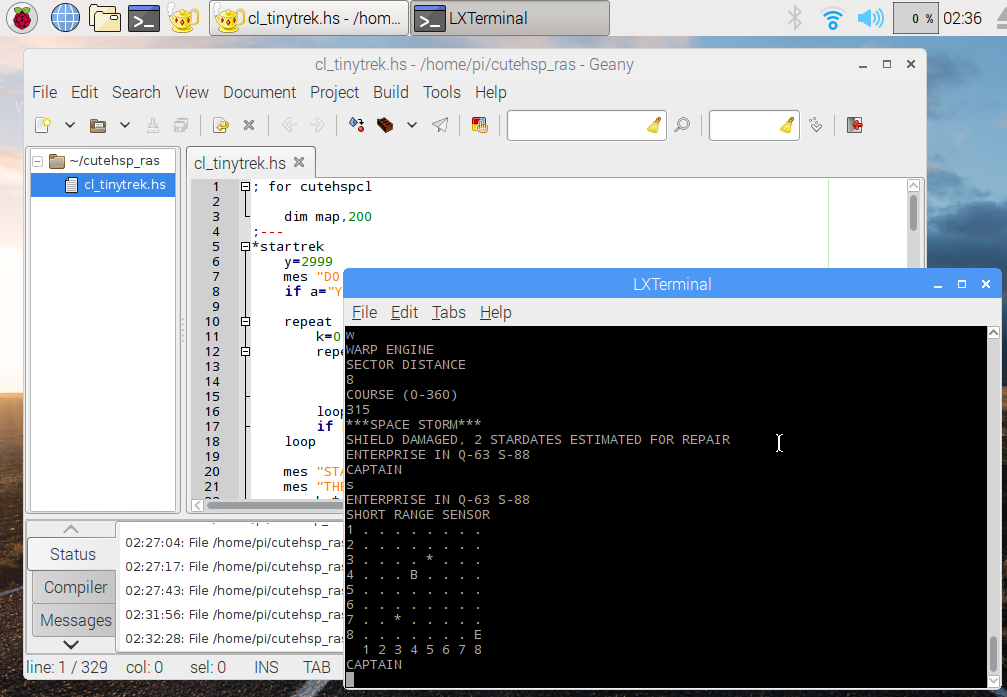Click the goto line input field
Image resolution: width=1007 pixels, height=697 pixels.
tap(745, 125)
